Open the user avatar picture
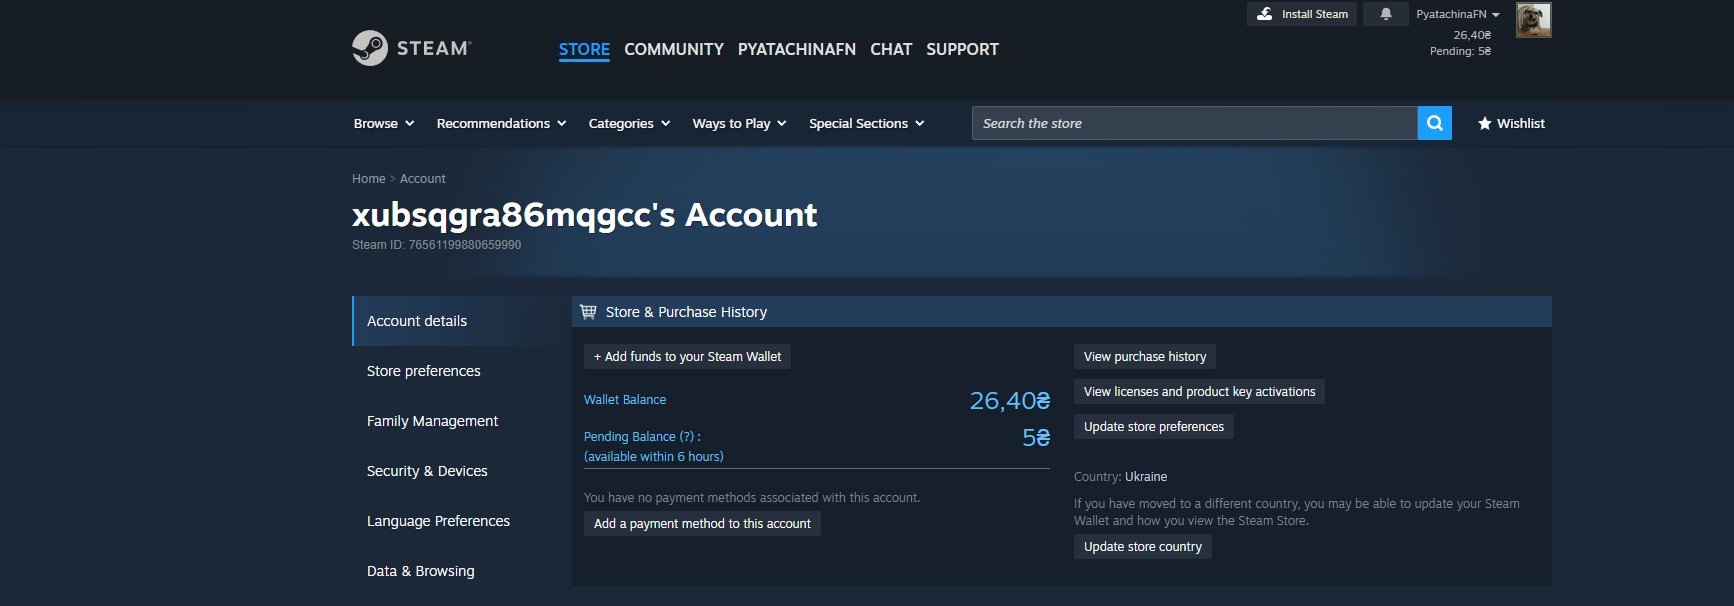 (1533, 20)
